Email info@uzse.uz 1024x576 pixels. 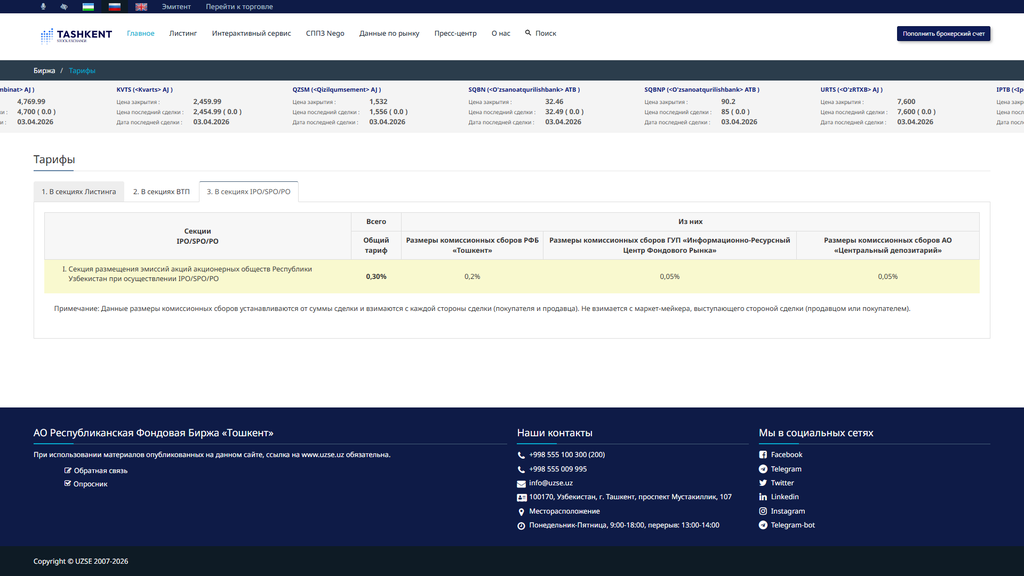[x=551, y=483]
